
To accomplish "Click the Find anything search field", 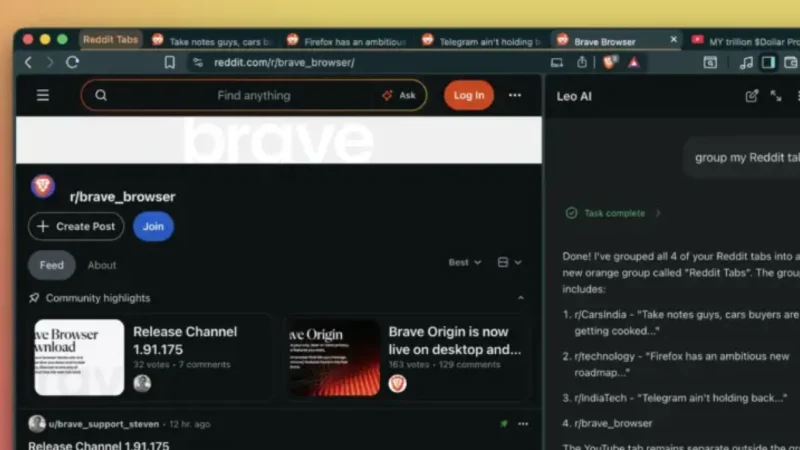I will pos(254,95).
